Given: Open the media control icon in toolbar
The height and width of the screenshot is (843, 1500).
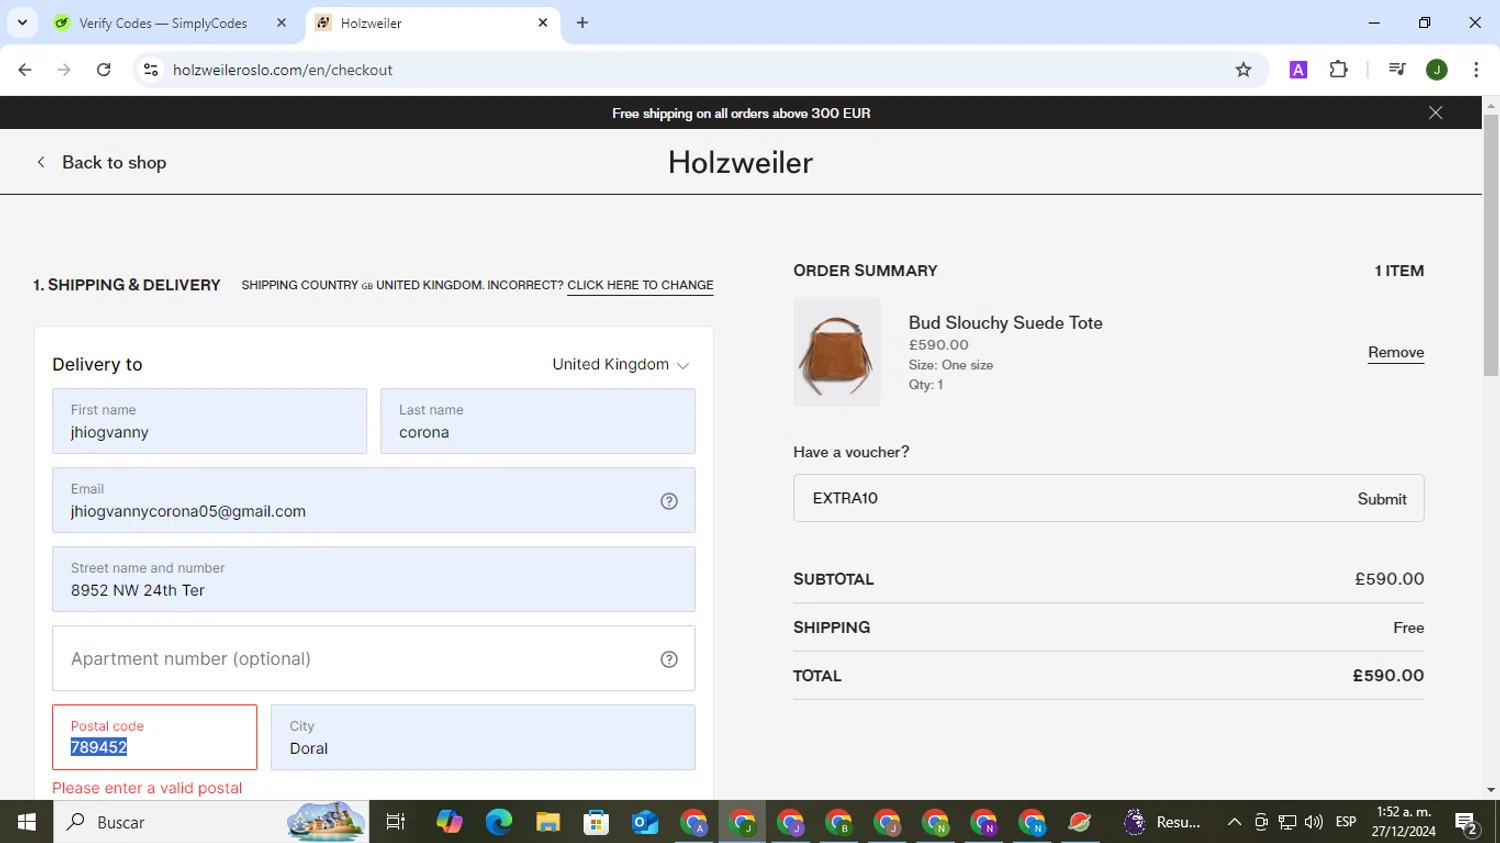Looking at the screenshot, I should [x=1397, y=70].
